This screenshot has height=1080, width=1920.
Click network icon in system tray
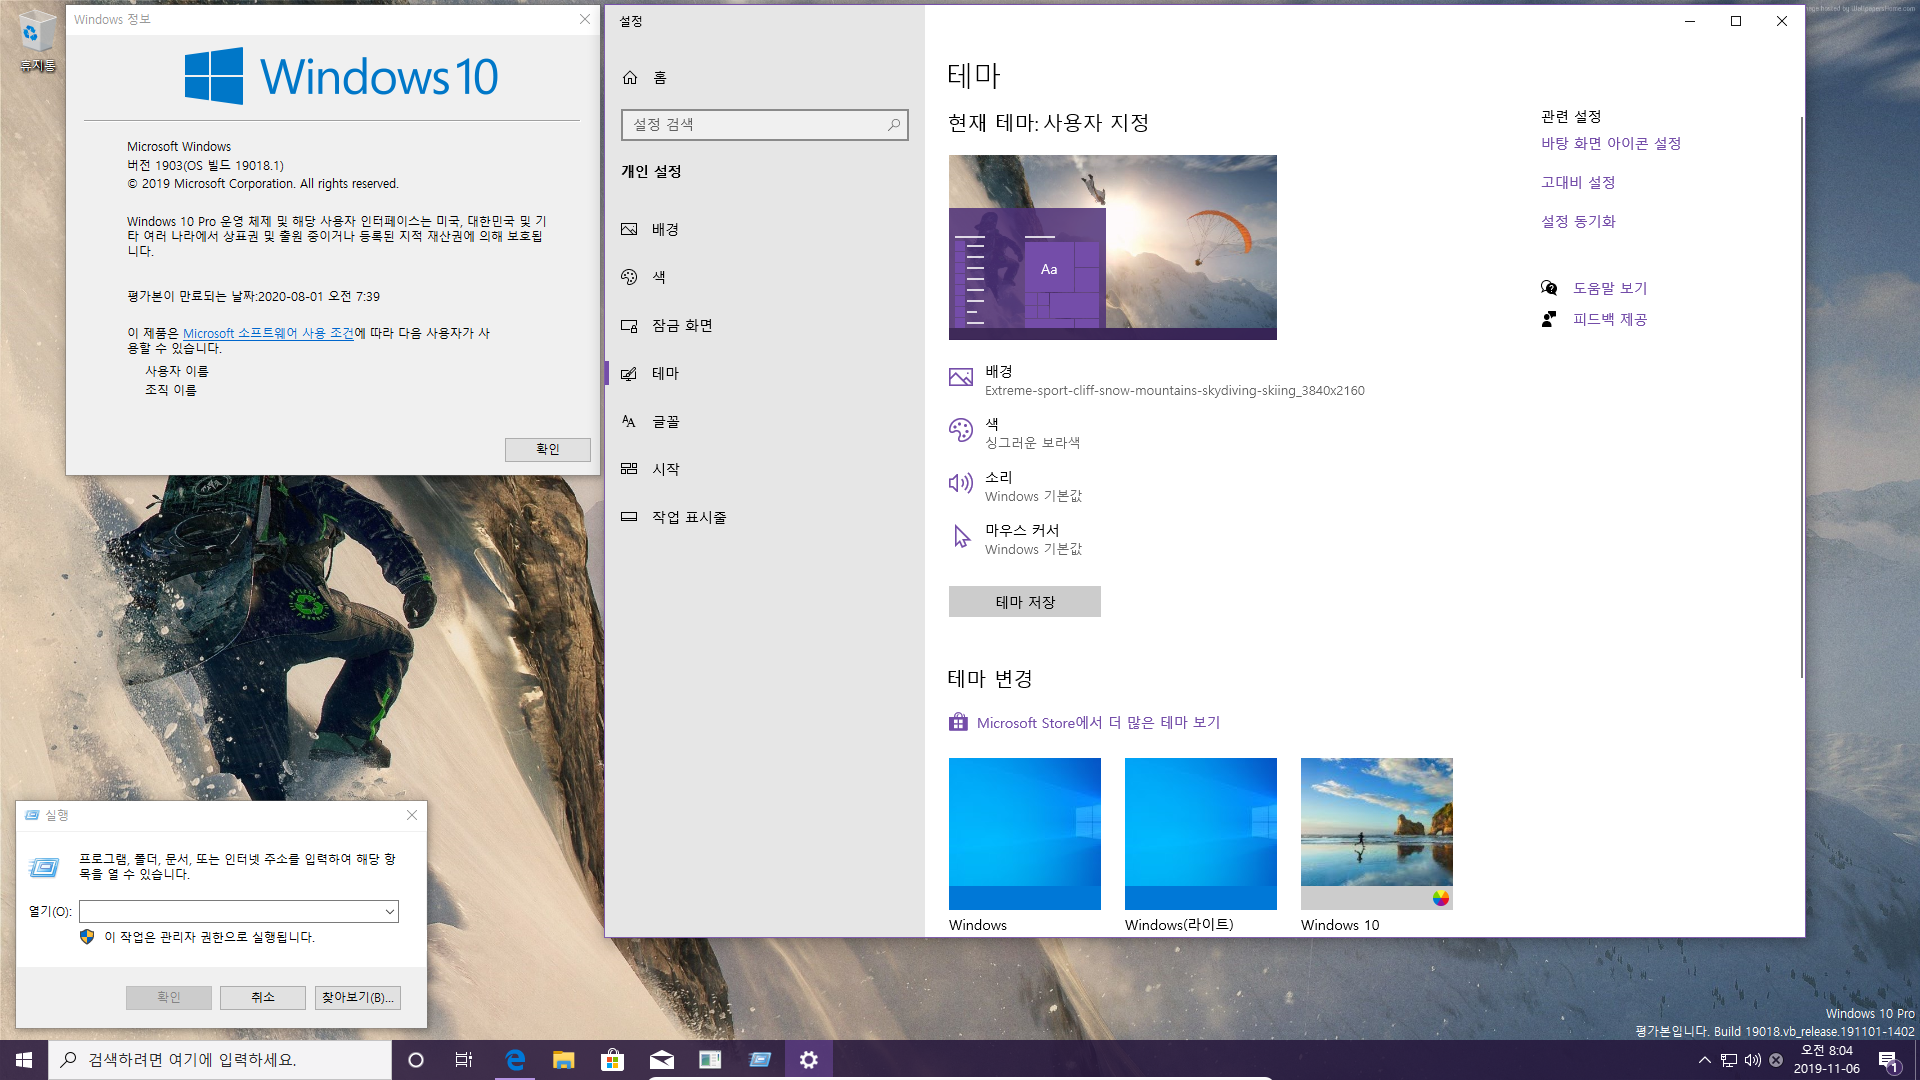point(1729,1060)
